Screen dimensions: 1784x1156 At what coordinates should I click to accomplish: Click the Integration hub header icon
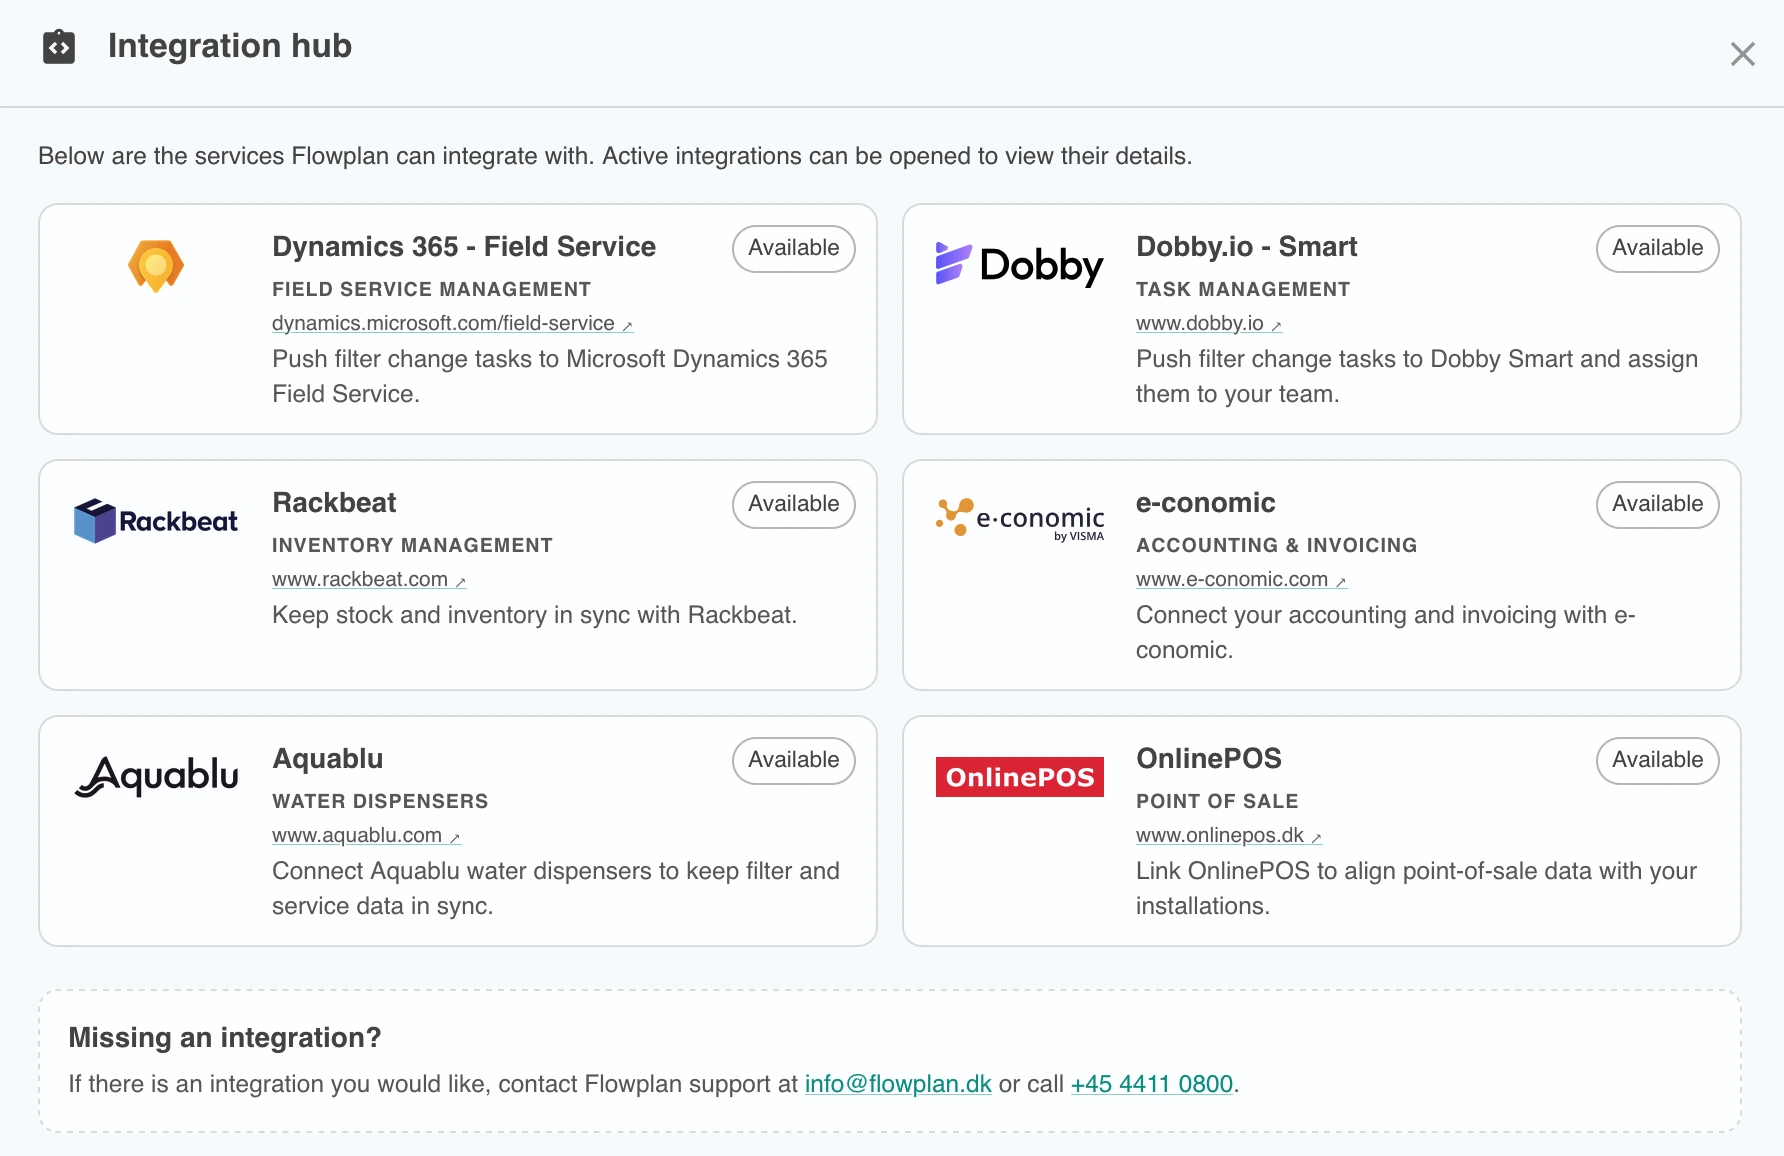tap(59, 47)
